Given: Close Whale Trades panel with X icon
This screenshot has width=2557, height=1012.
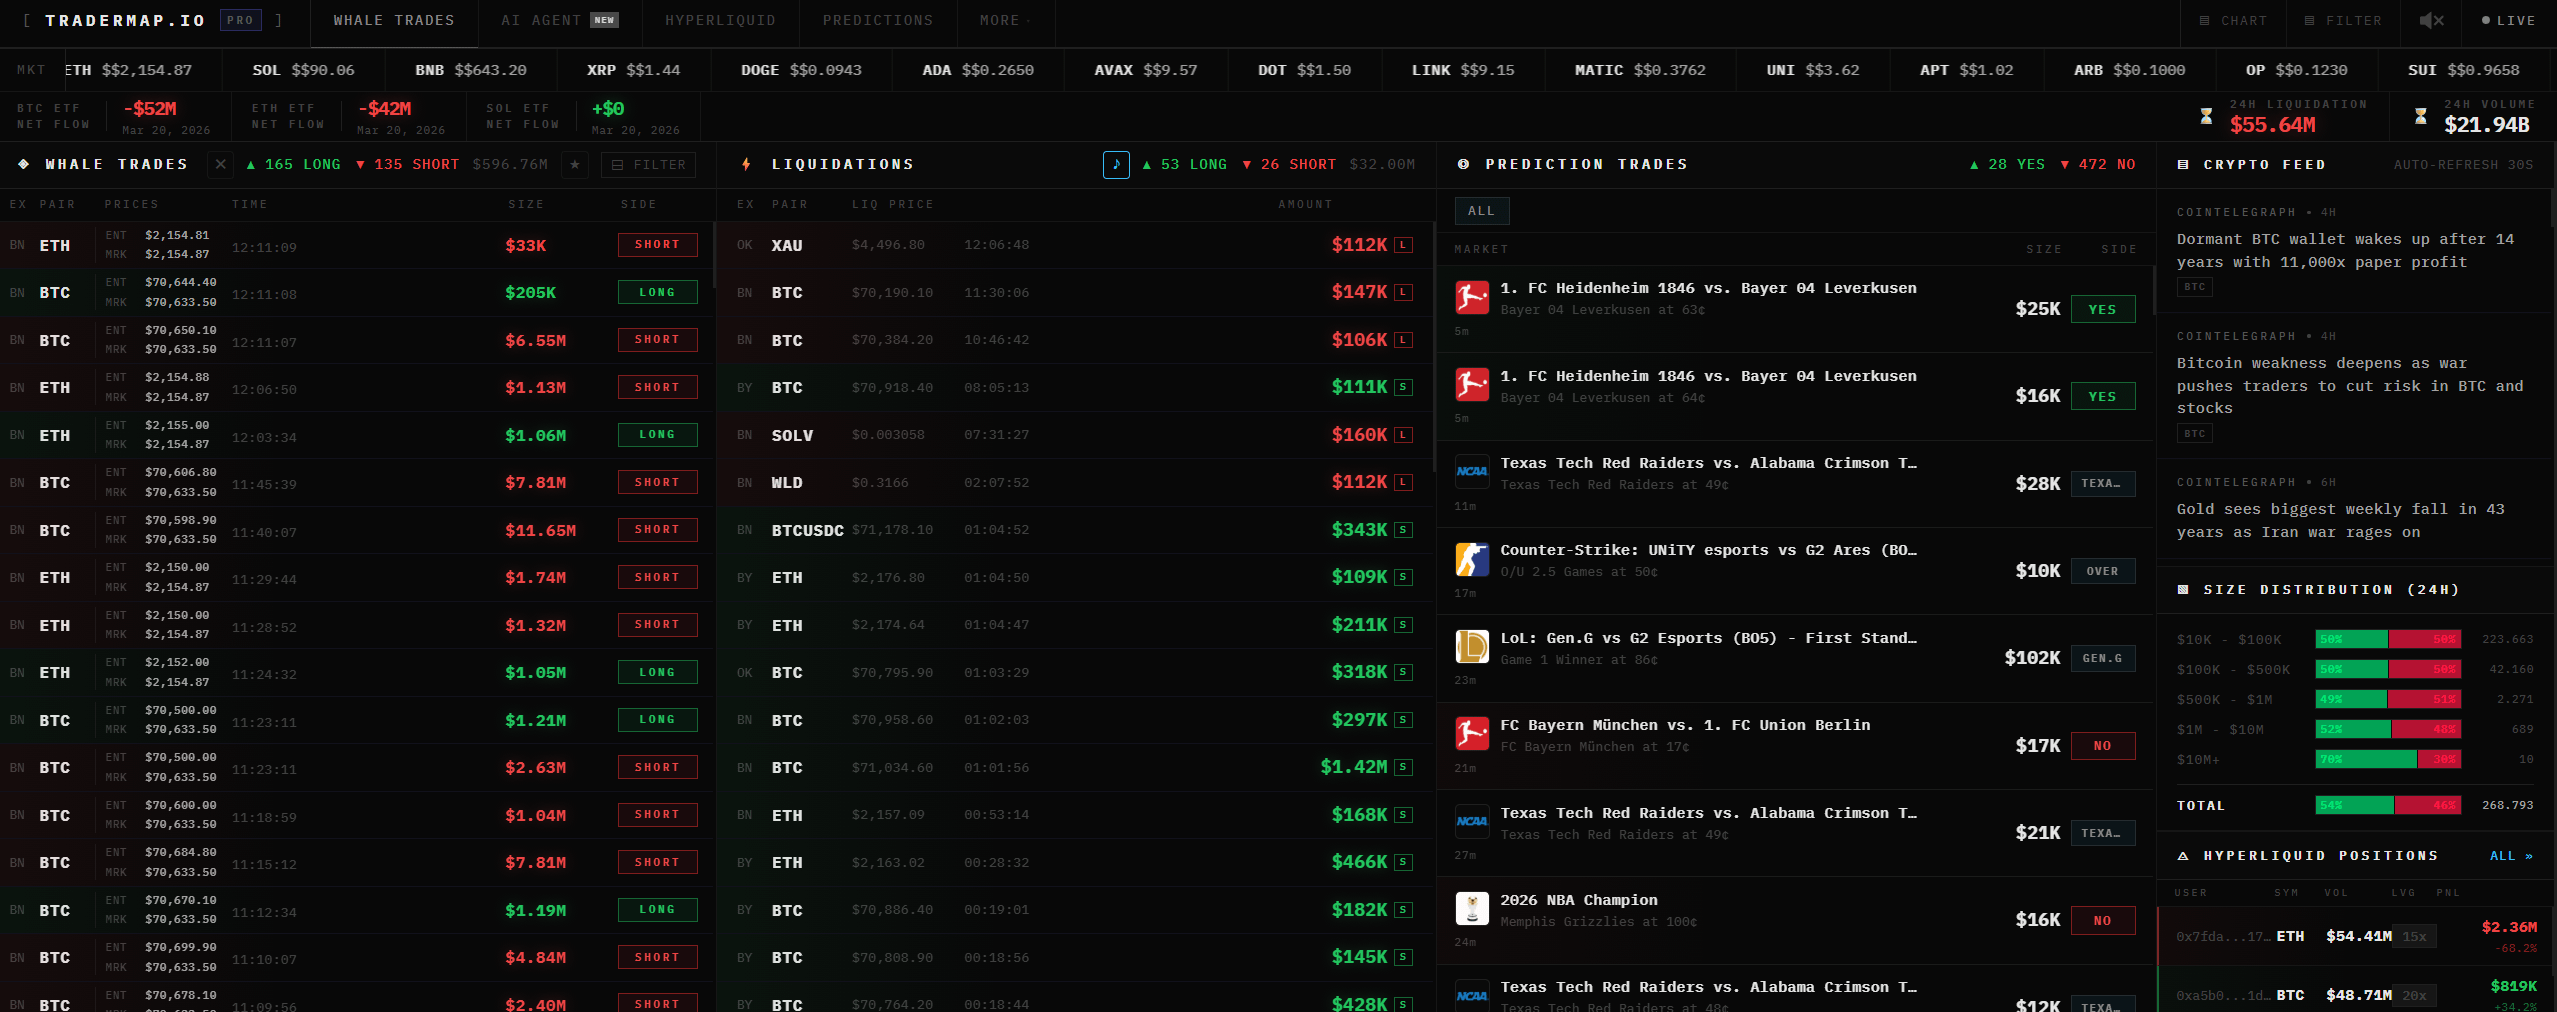Looking at the screenshot, I should pyautogui.click(x=221, y=165).
